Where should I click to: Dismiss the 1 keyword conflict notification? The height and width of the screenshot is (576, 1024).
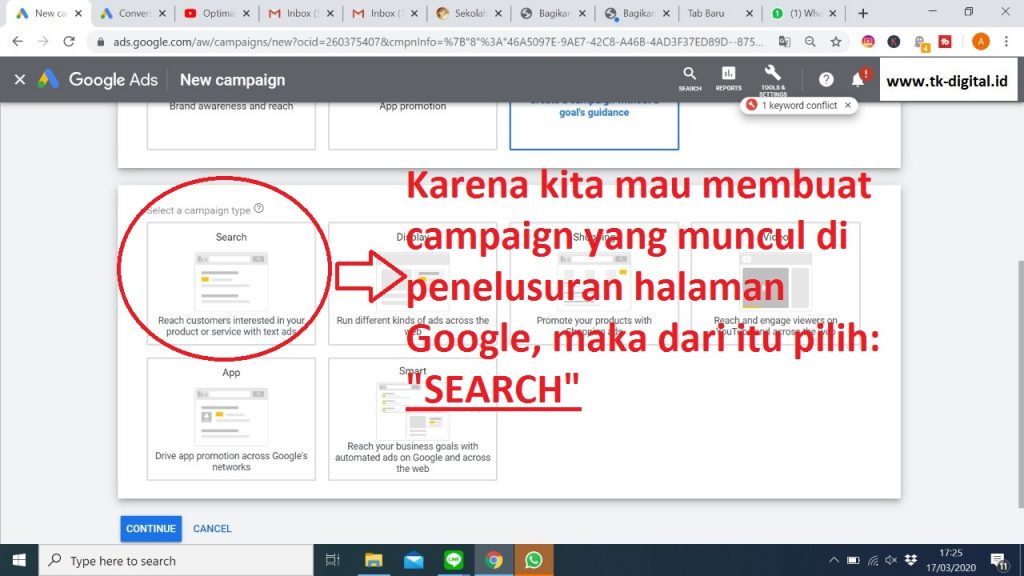coord(848,105)
